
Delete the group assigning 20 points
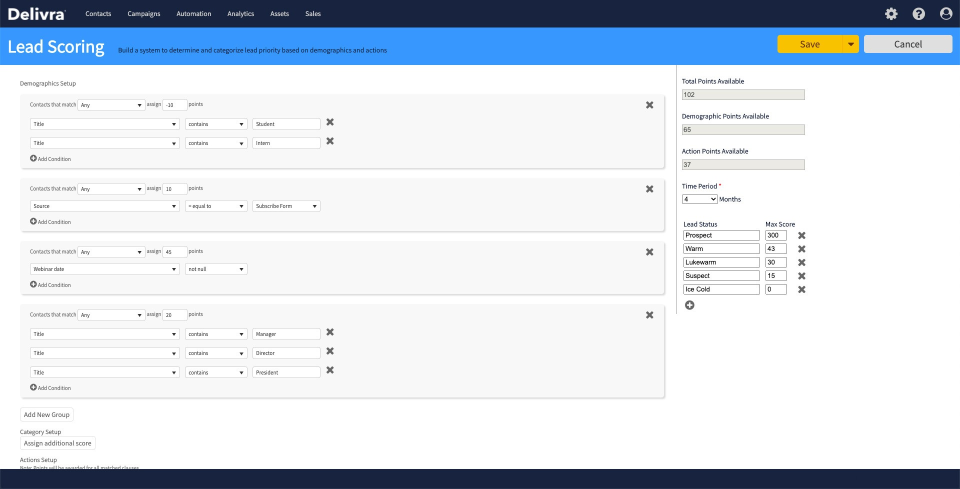(650, 315)
